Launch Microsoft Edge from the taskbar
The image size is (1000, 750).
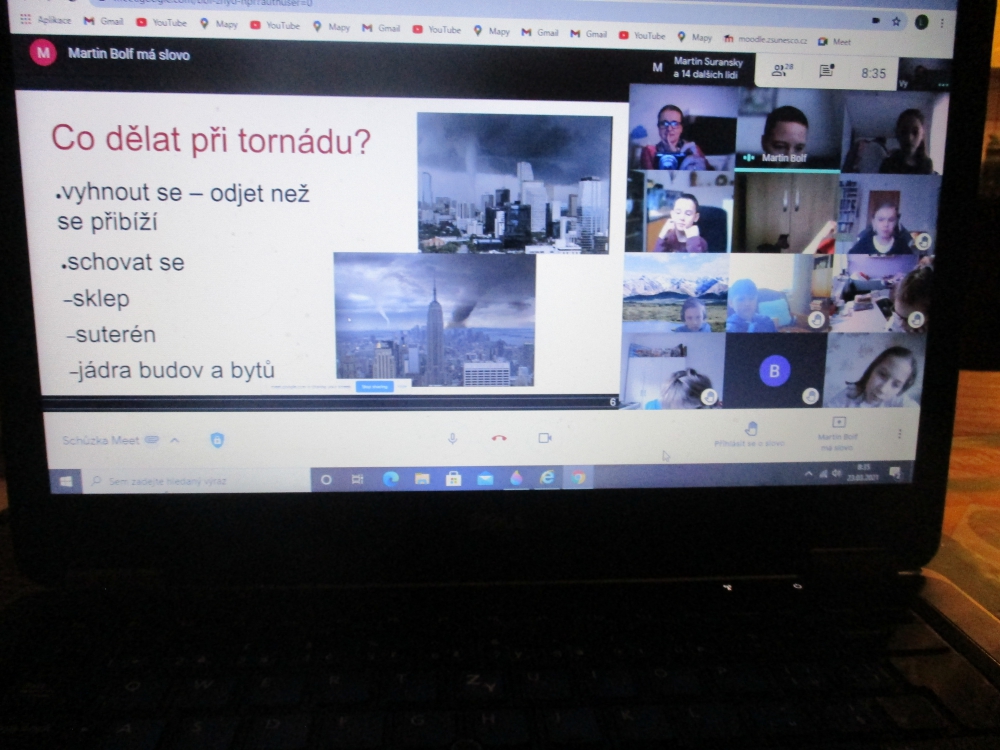coord(390,479)
